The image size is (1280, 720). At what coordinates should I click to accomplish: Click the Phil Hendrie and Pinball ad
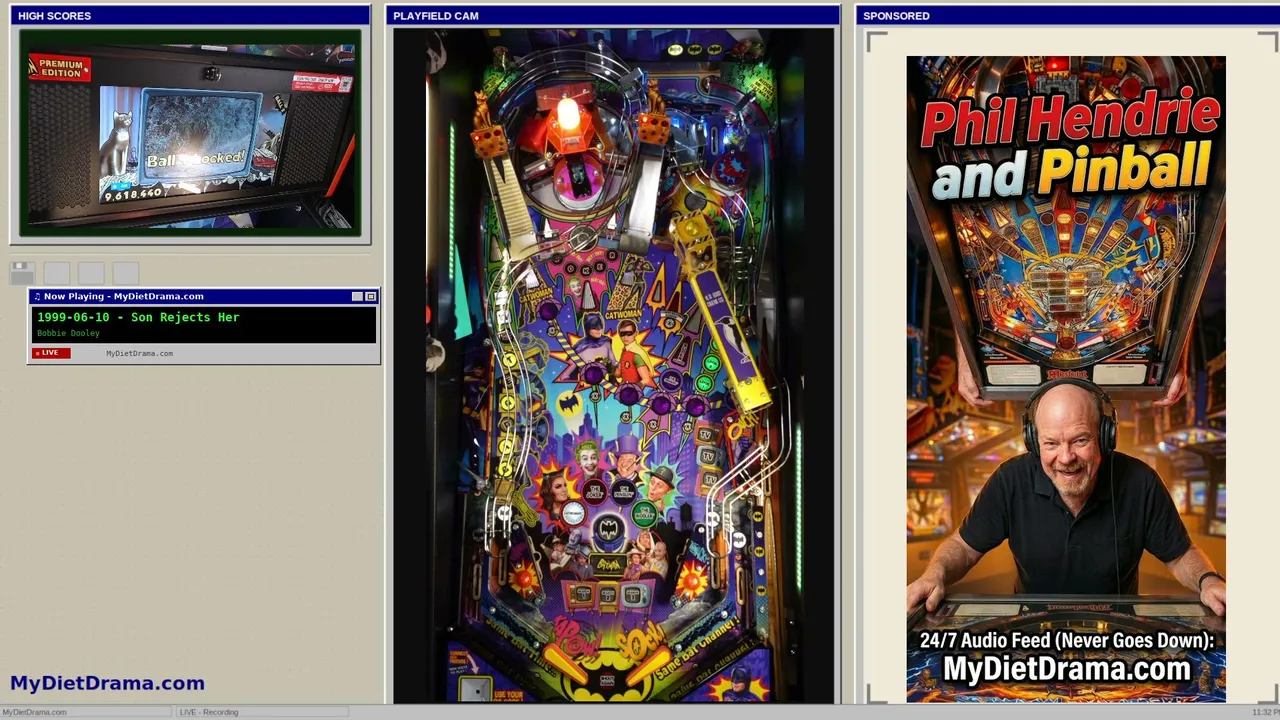click(1066, 379)
